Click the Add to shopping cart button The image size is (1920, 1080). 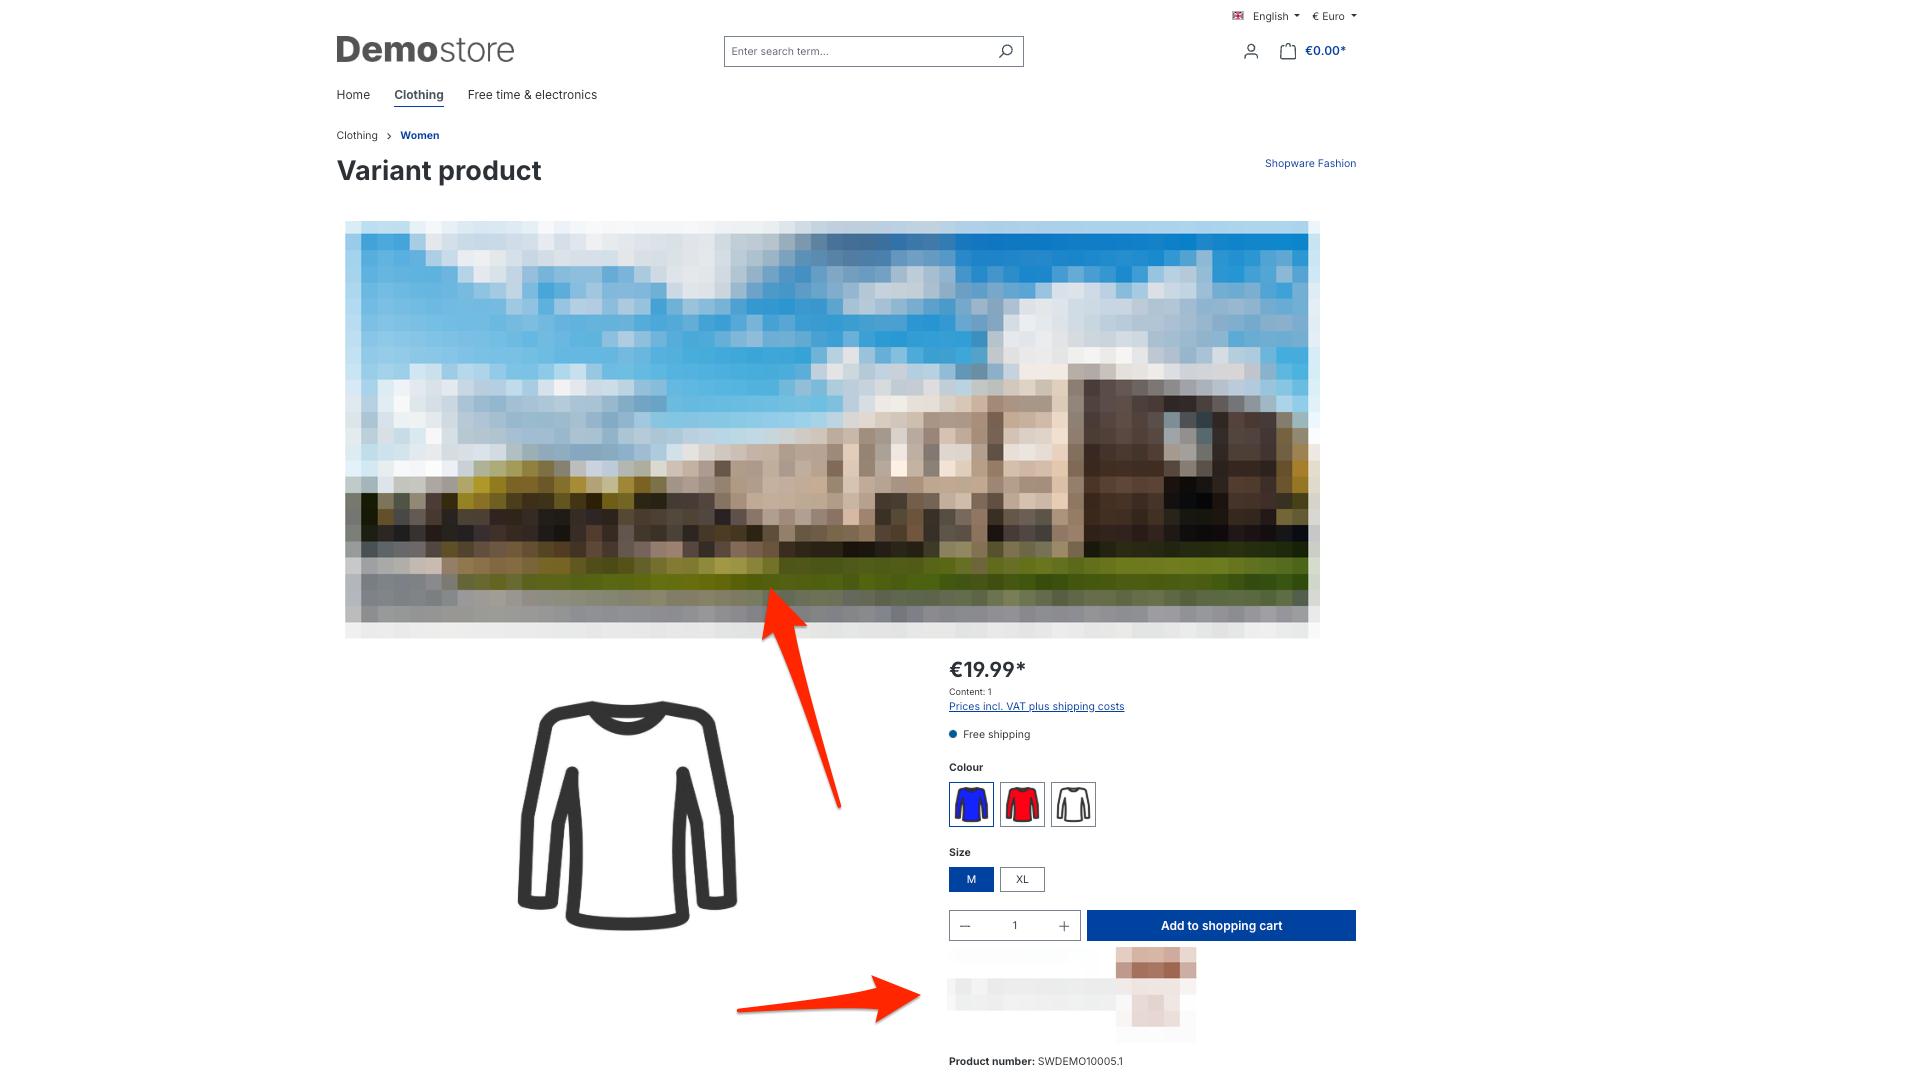pos(1221,924)
